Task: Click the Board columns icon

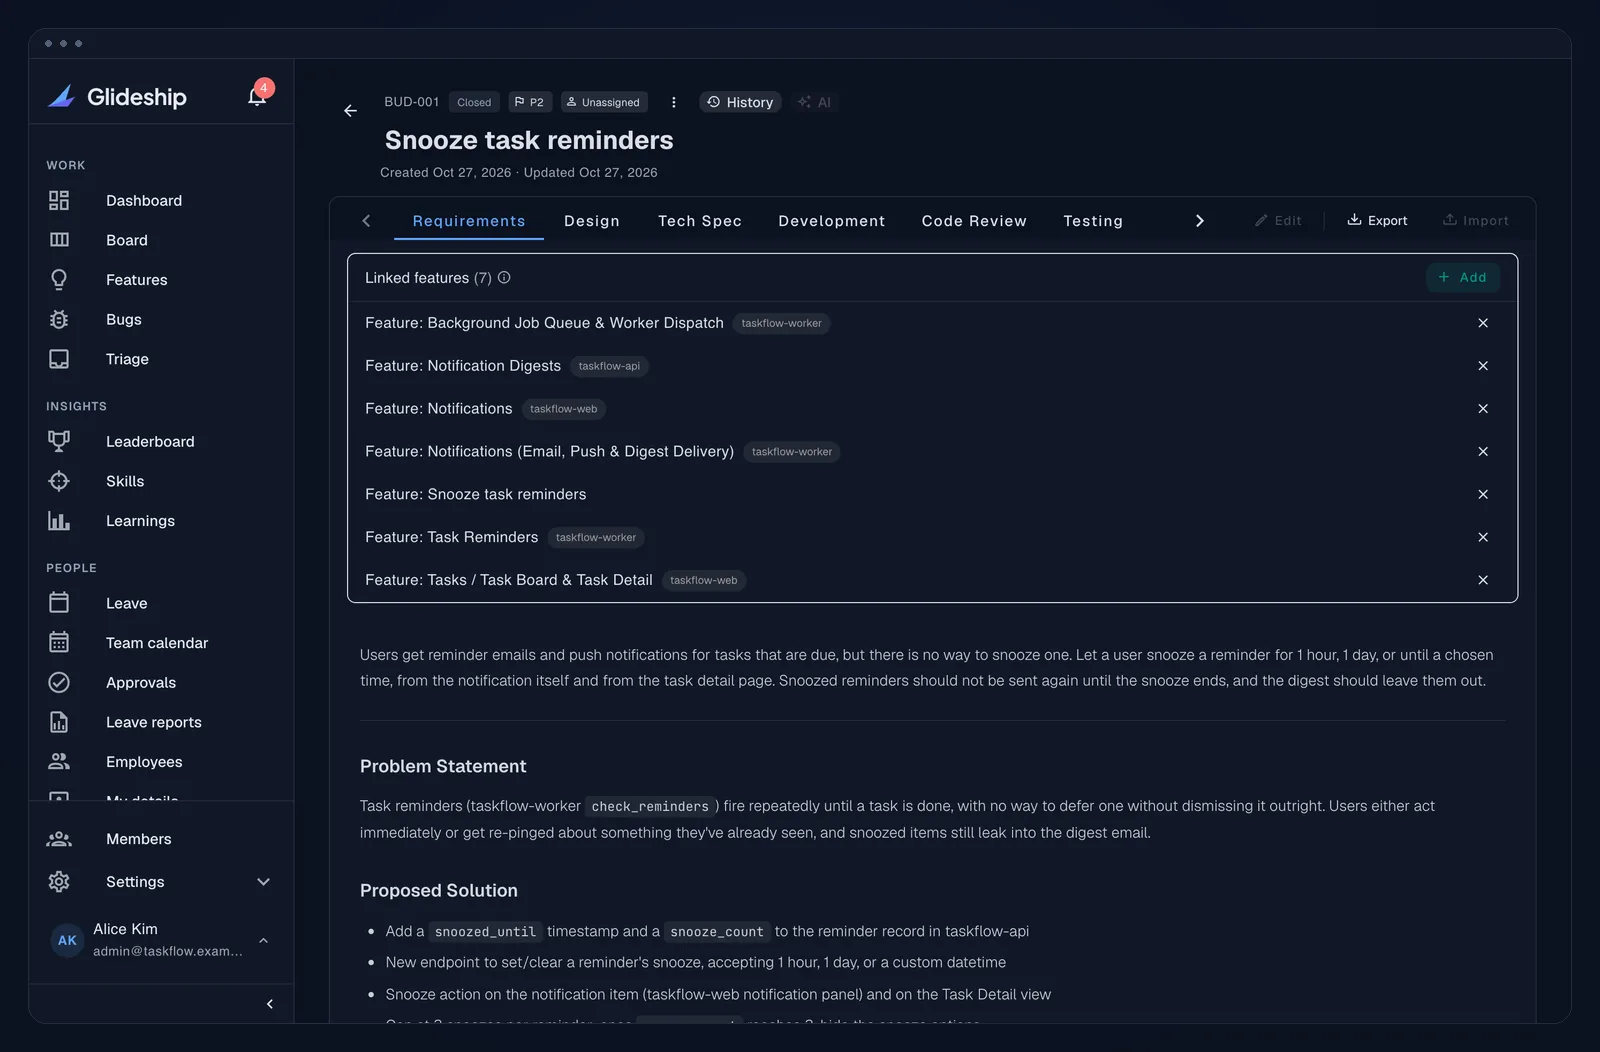Action: 59,240
